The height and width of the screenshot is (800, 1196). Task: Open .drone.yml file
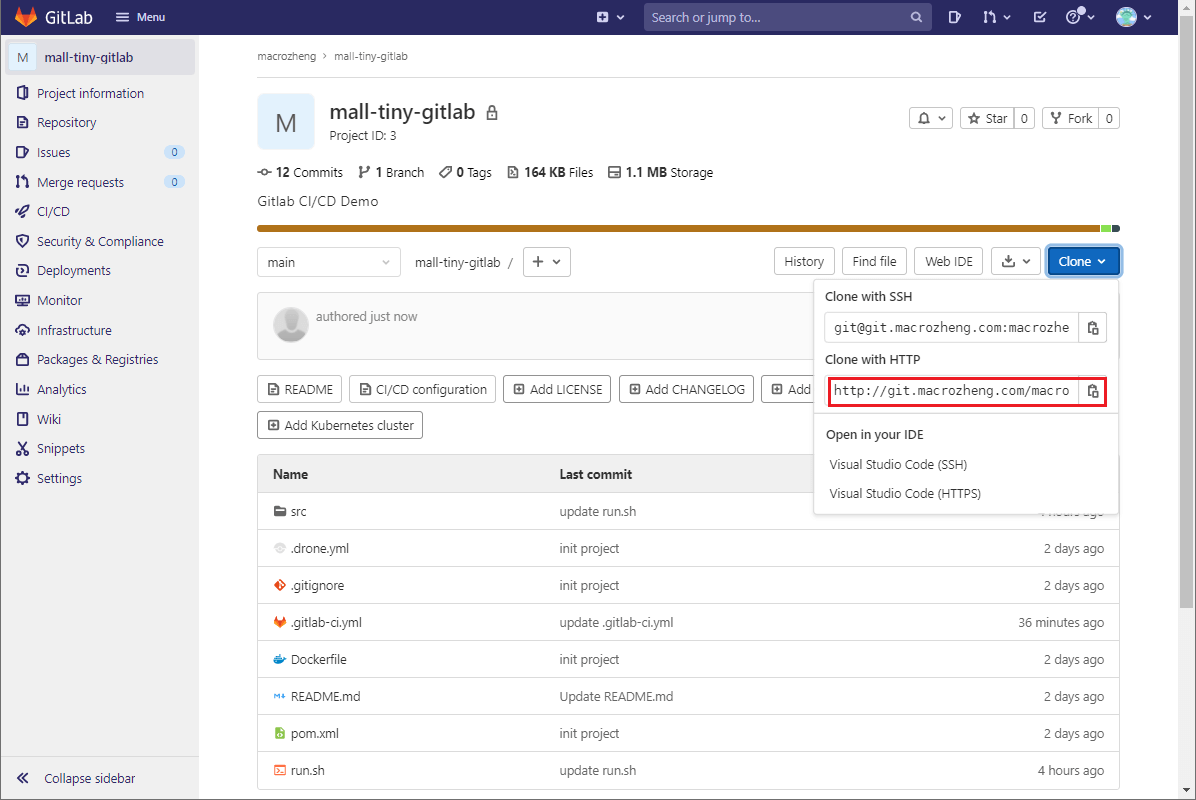click(x=320, y=548)
